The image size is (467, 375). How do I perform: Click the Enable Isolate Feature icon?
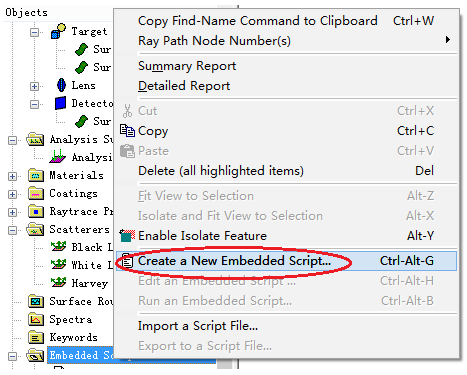pyautogui.click(x=127, y=236)
